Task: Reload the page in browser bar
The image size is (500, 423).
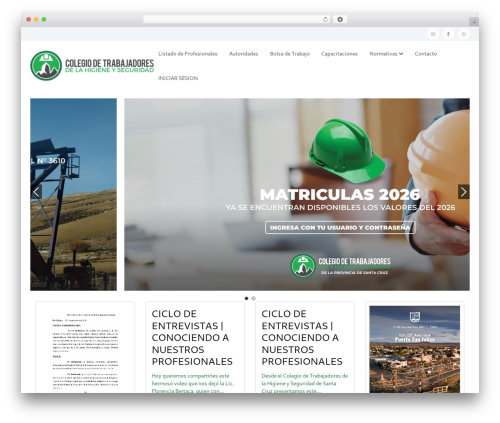Action: [325, 19]
